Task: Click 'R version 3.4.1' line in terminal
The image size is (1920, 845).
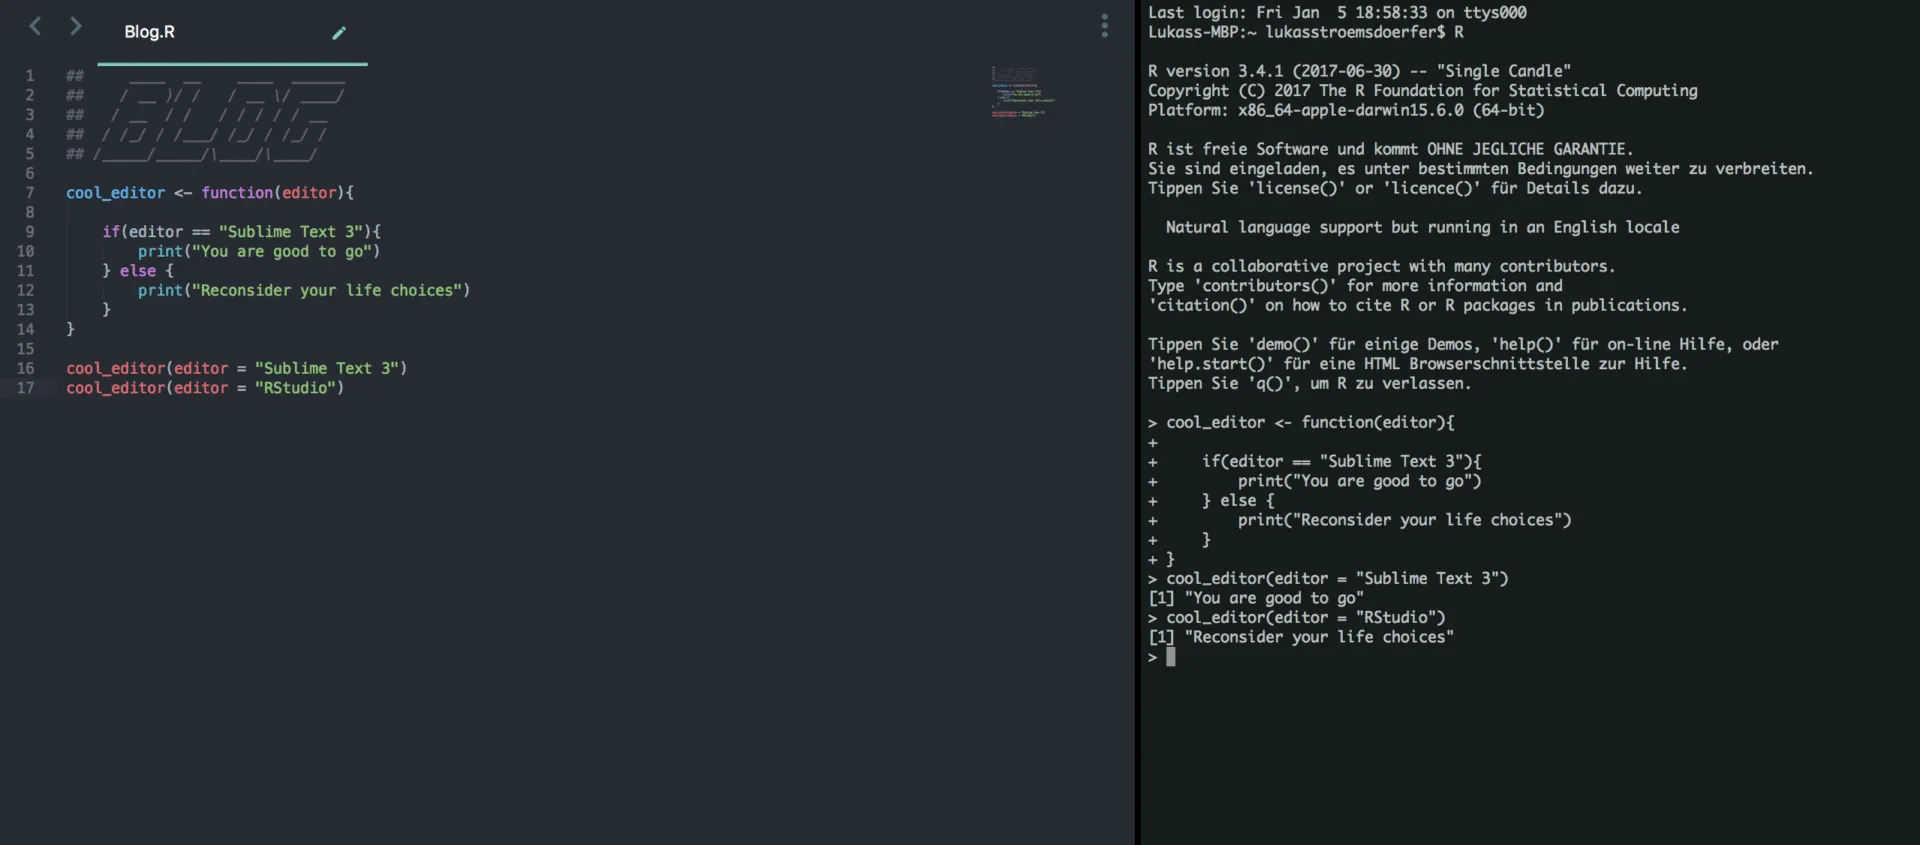Action: pos(1359,71)
